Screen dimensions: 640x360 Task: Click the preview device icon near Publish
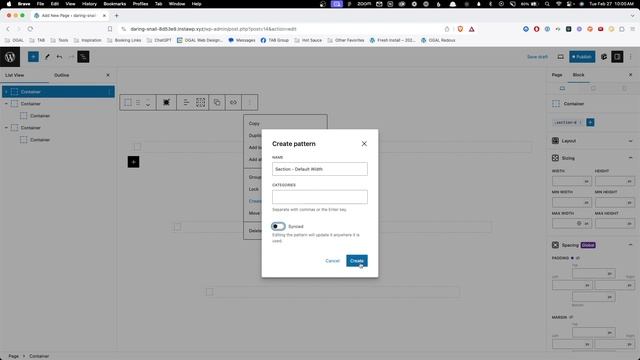coord(560,57)
